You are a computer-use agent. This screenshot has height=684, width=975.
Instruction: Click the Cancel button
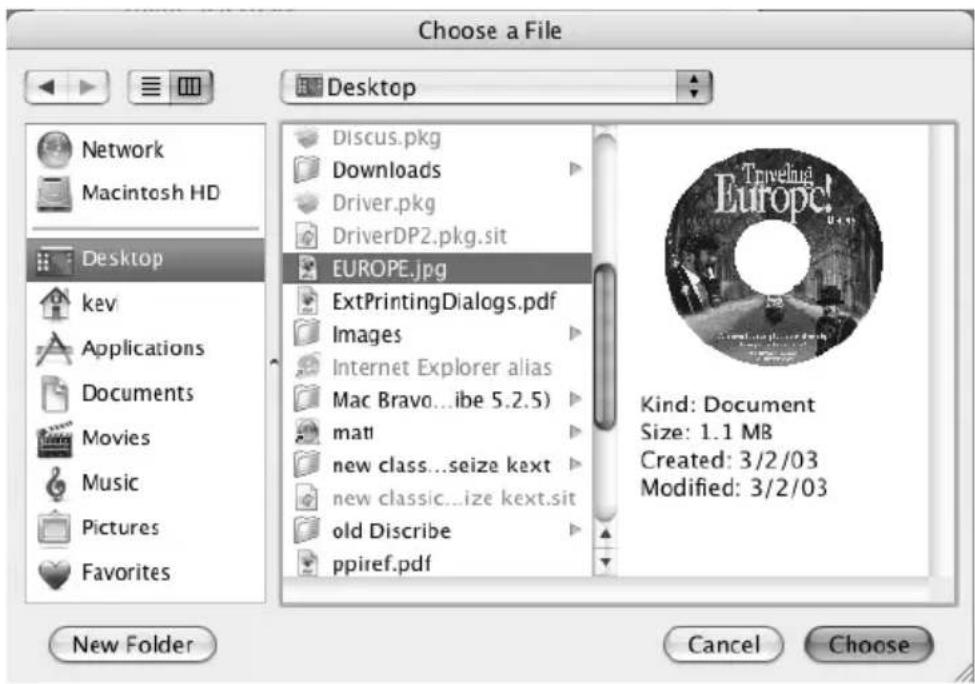pos(724,645)
